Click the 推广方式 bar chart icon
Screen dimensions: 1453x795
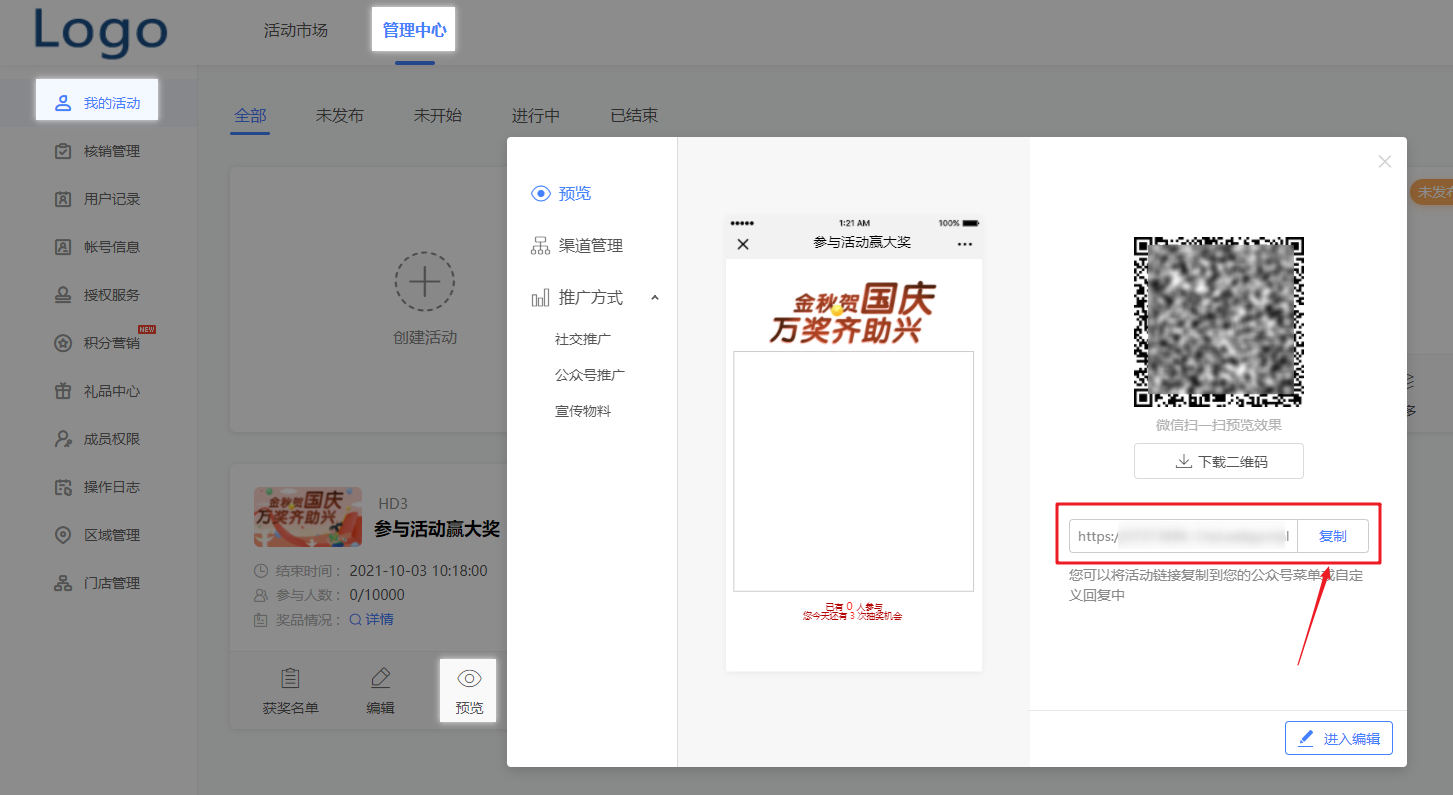point(541,297)
